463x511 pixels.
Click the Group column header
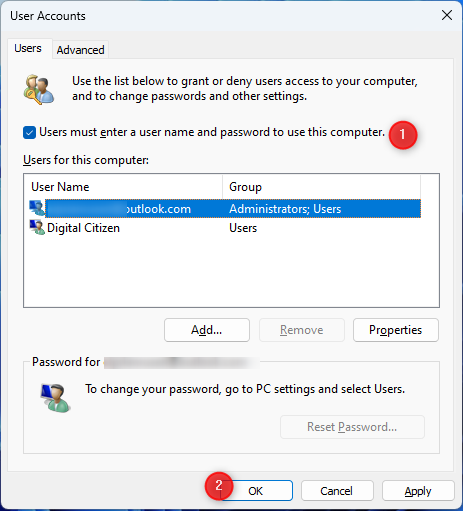tap(321, 187)
